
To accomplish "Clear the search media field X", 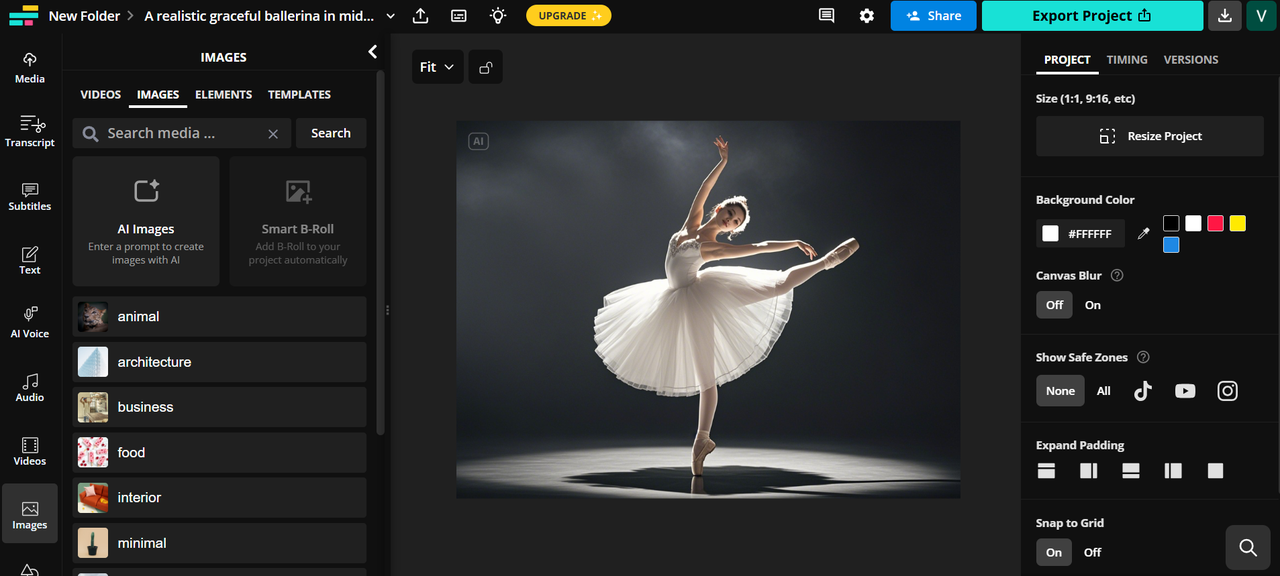I will point(273,134).
